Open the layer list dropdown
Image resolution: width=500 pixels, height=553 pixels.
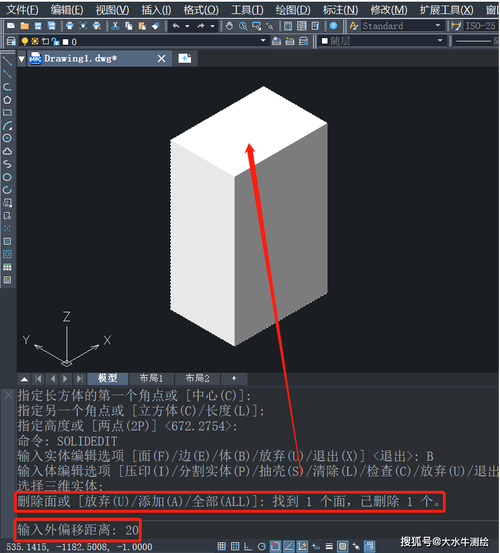[x=263, y=41]
